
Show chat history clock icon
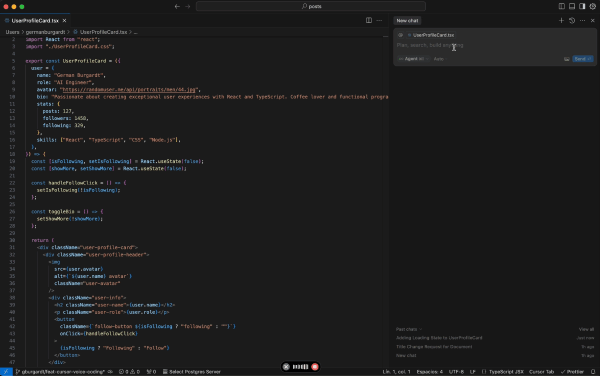pyautogui.click(x=572, y=20)
